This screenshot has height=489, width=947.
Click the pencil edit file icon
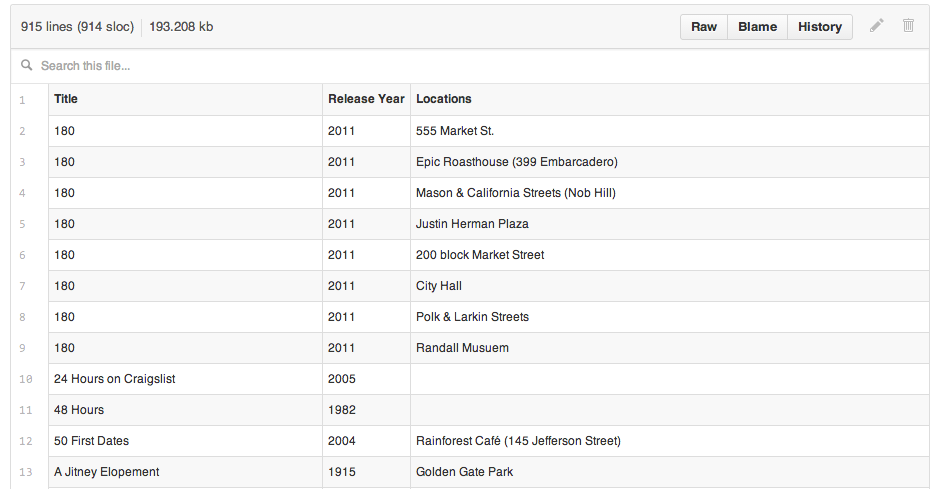(877, 26)
